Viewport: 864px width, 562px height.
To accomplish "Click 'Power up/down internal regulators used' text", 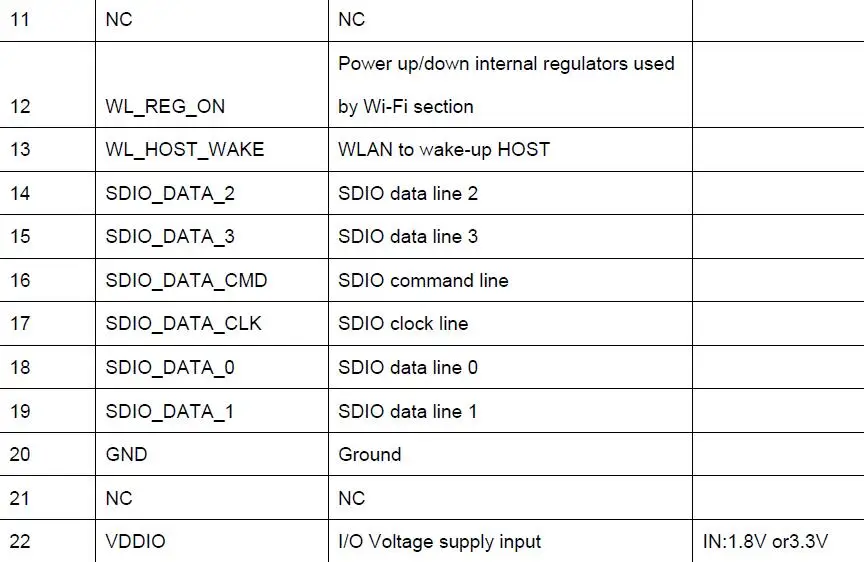I will [506, 64].
